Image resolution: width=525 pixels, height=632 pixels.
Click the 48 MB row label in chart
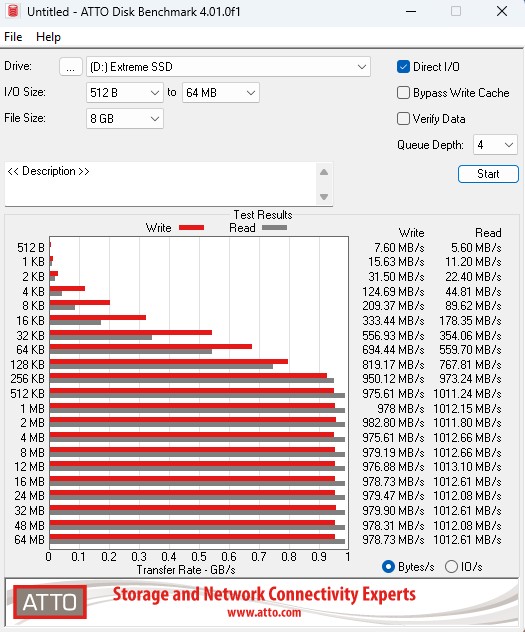29,526
